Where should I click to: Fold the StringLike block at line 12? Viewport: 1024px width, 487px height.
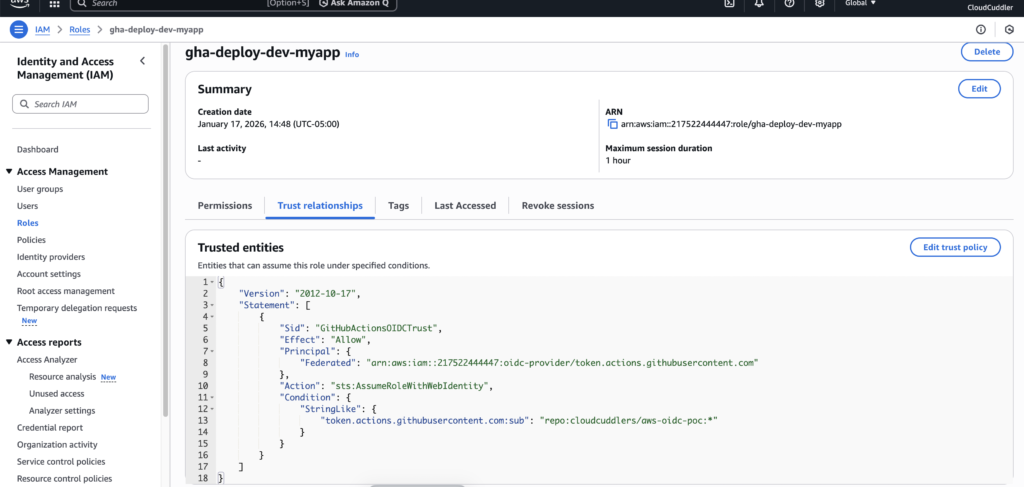click(x=213, y=408)
